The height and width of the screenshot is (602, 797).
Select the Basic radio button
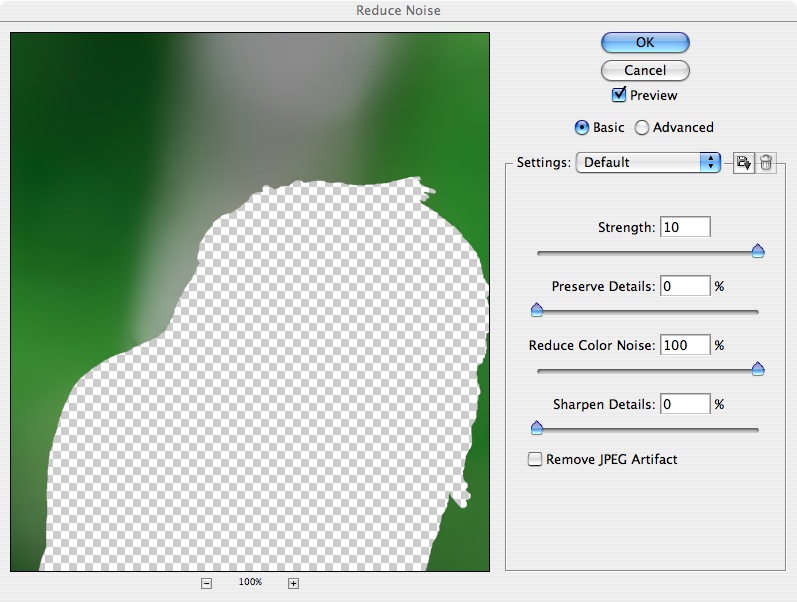pyautogui.click(x=581, y=127)
